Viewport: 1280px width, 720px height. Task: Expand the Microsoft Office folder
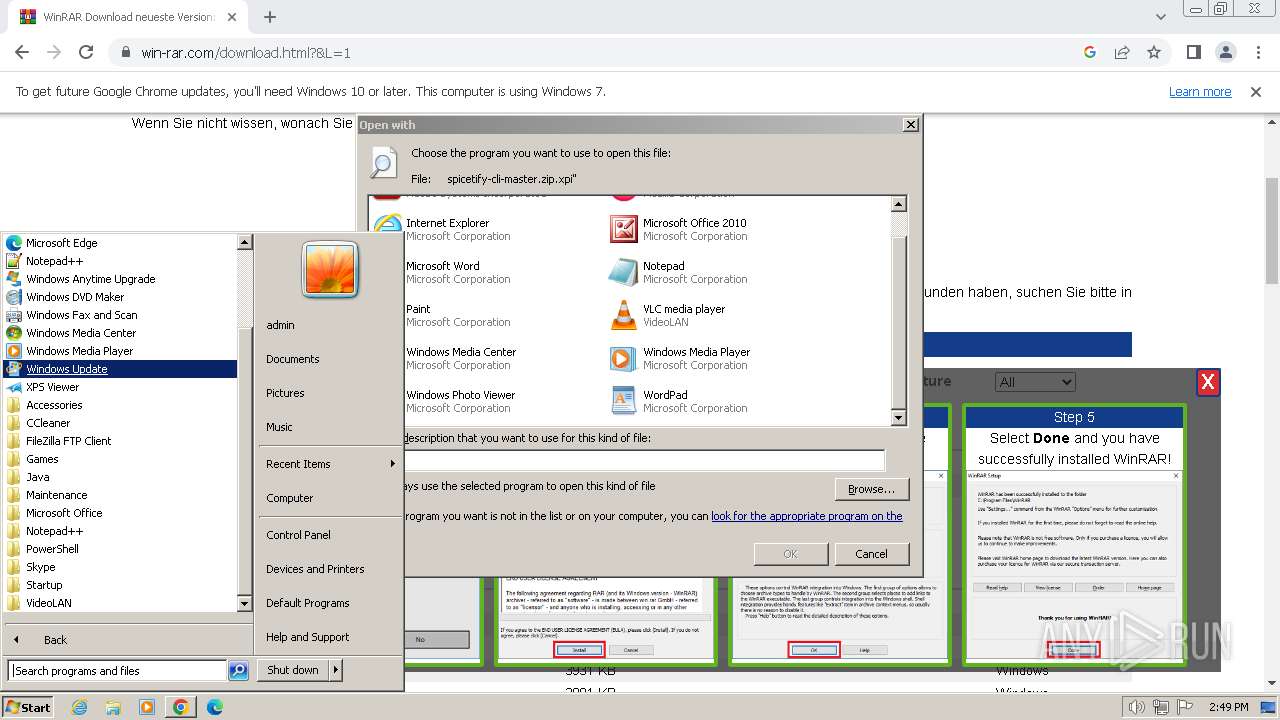click(64, 513)
